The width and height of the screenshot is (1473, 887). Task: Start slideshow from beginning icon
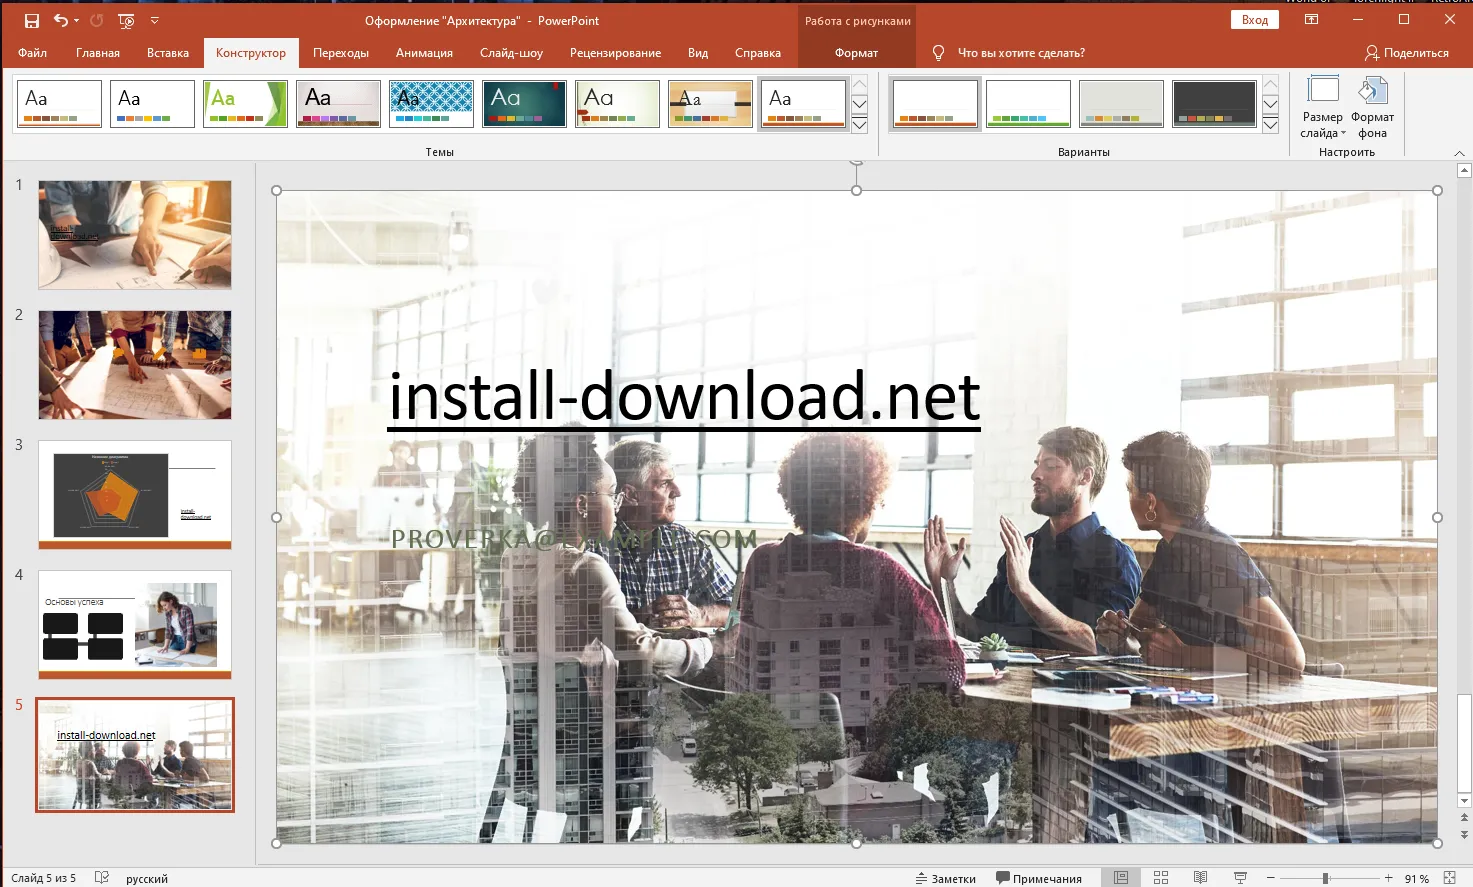(x=126, y=21)
